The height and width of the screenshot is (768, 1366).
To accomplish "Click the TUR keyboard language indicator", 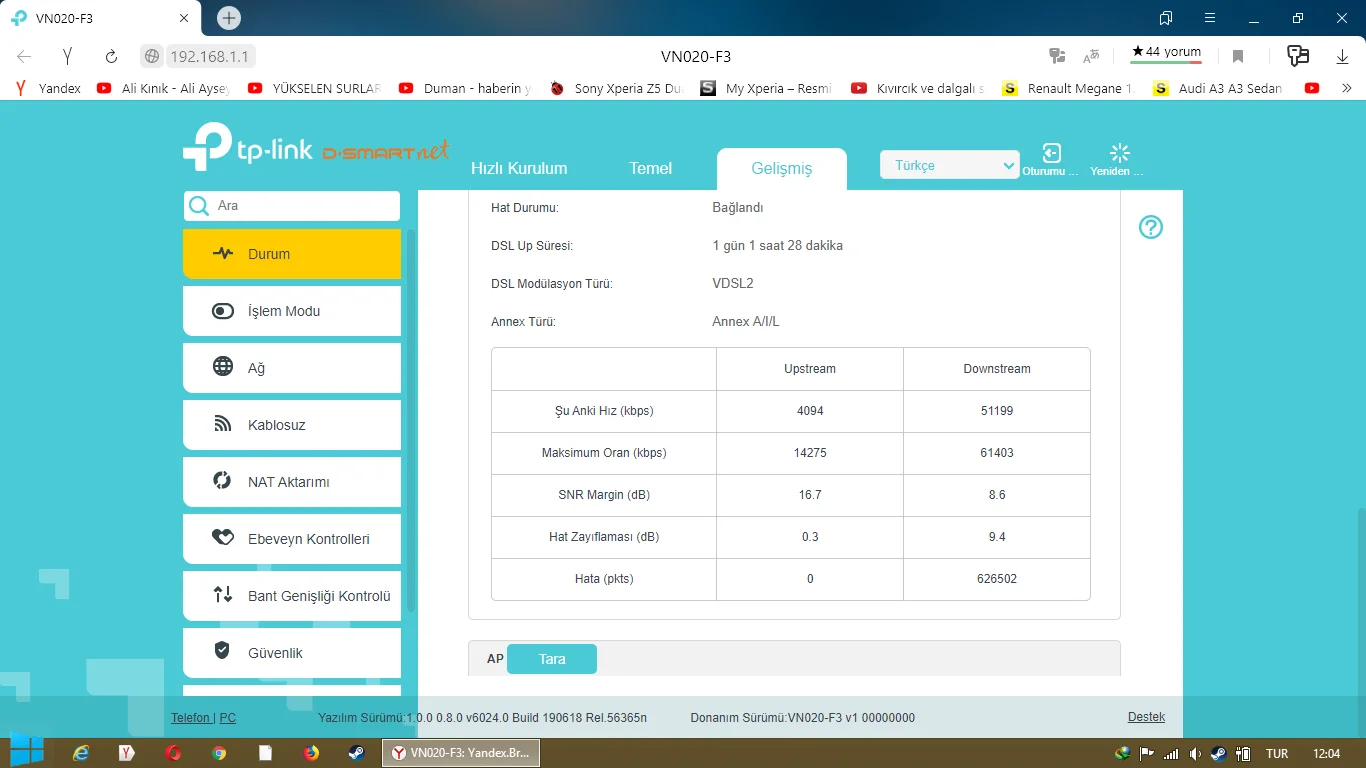I will coord(1277,753).
